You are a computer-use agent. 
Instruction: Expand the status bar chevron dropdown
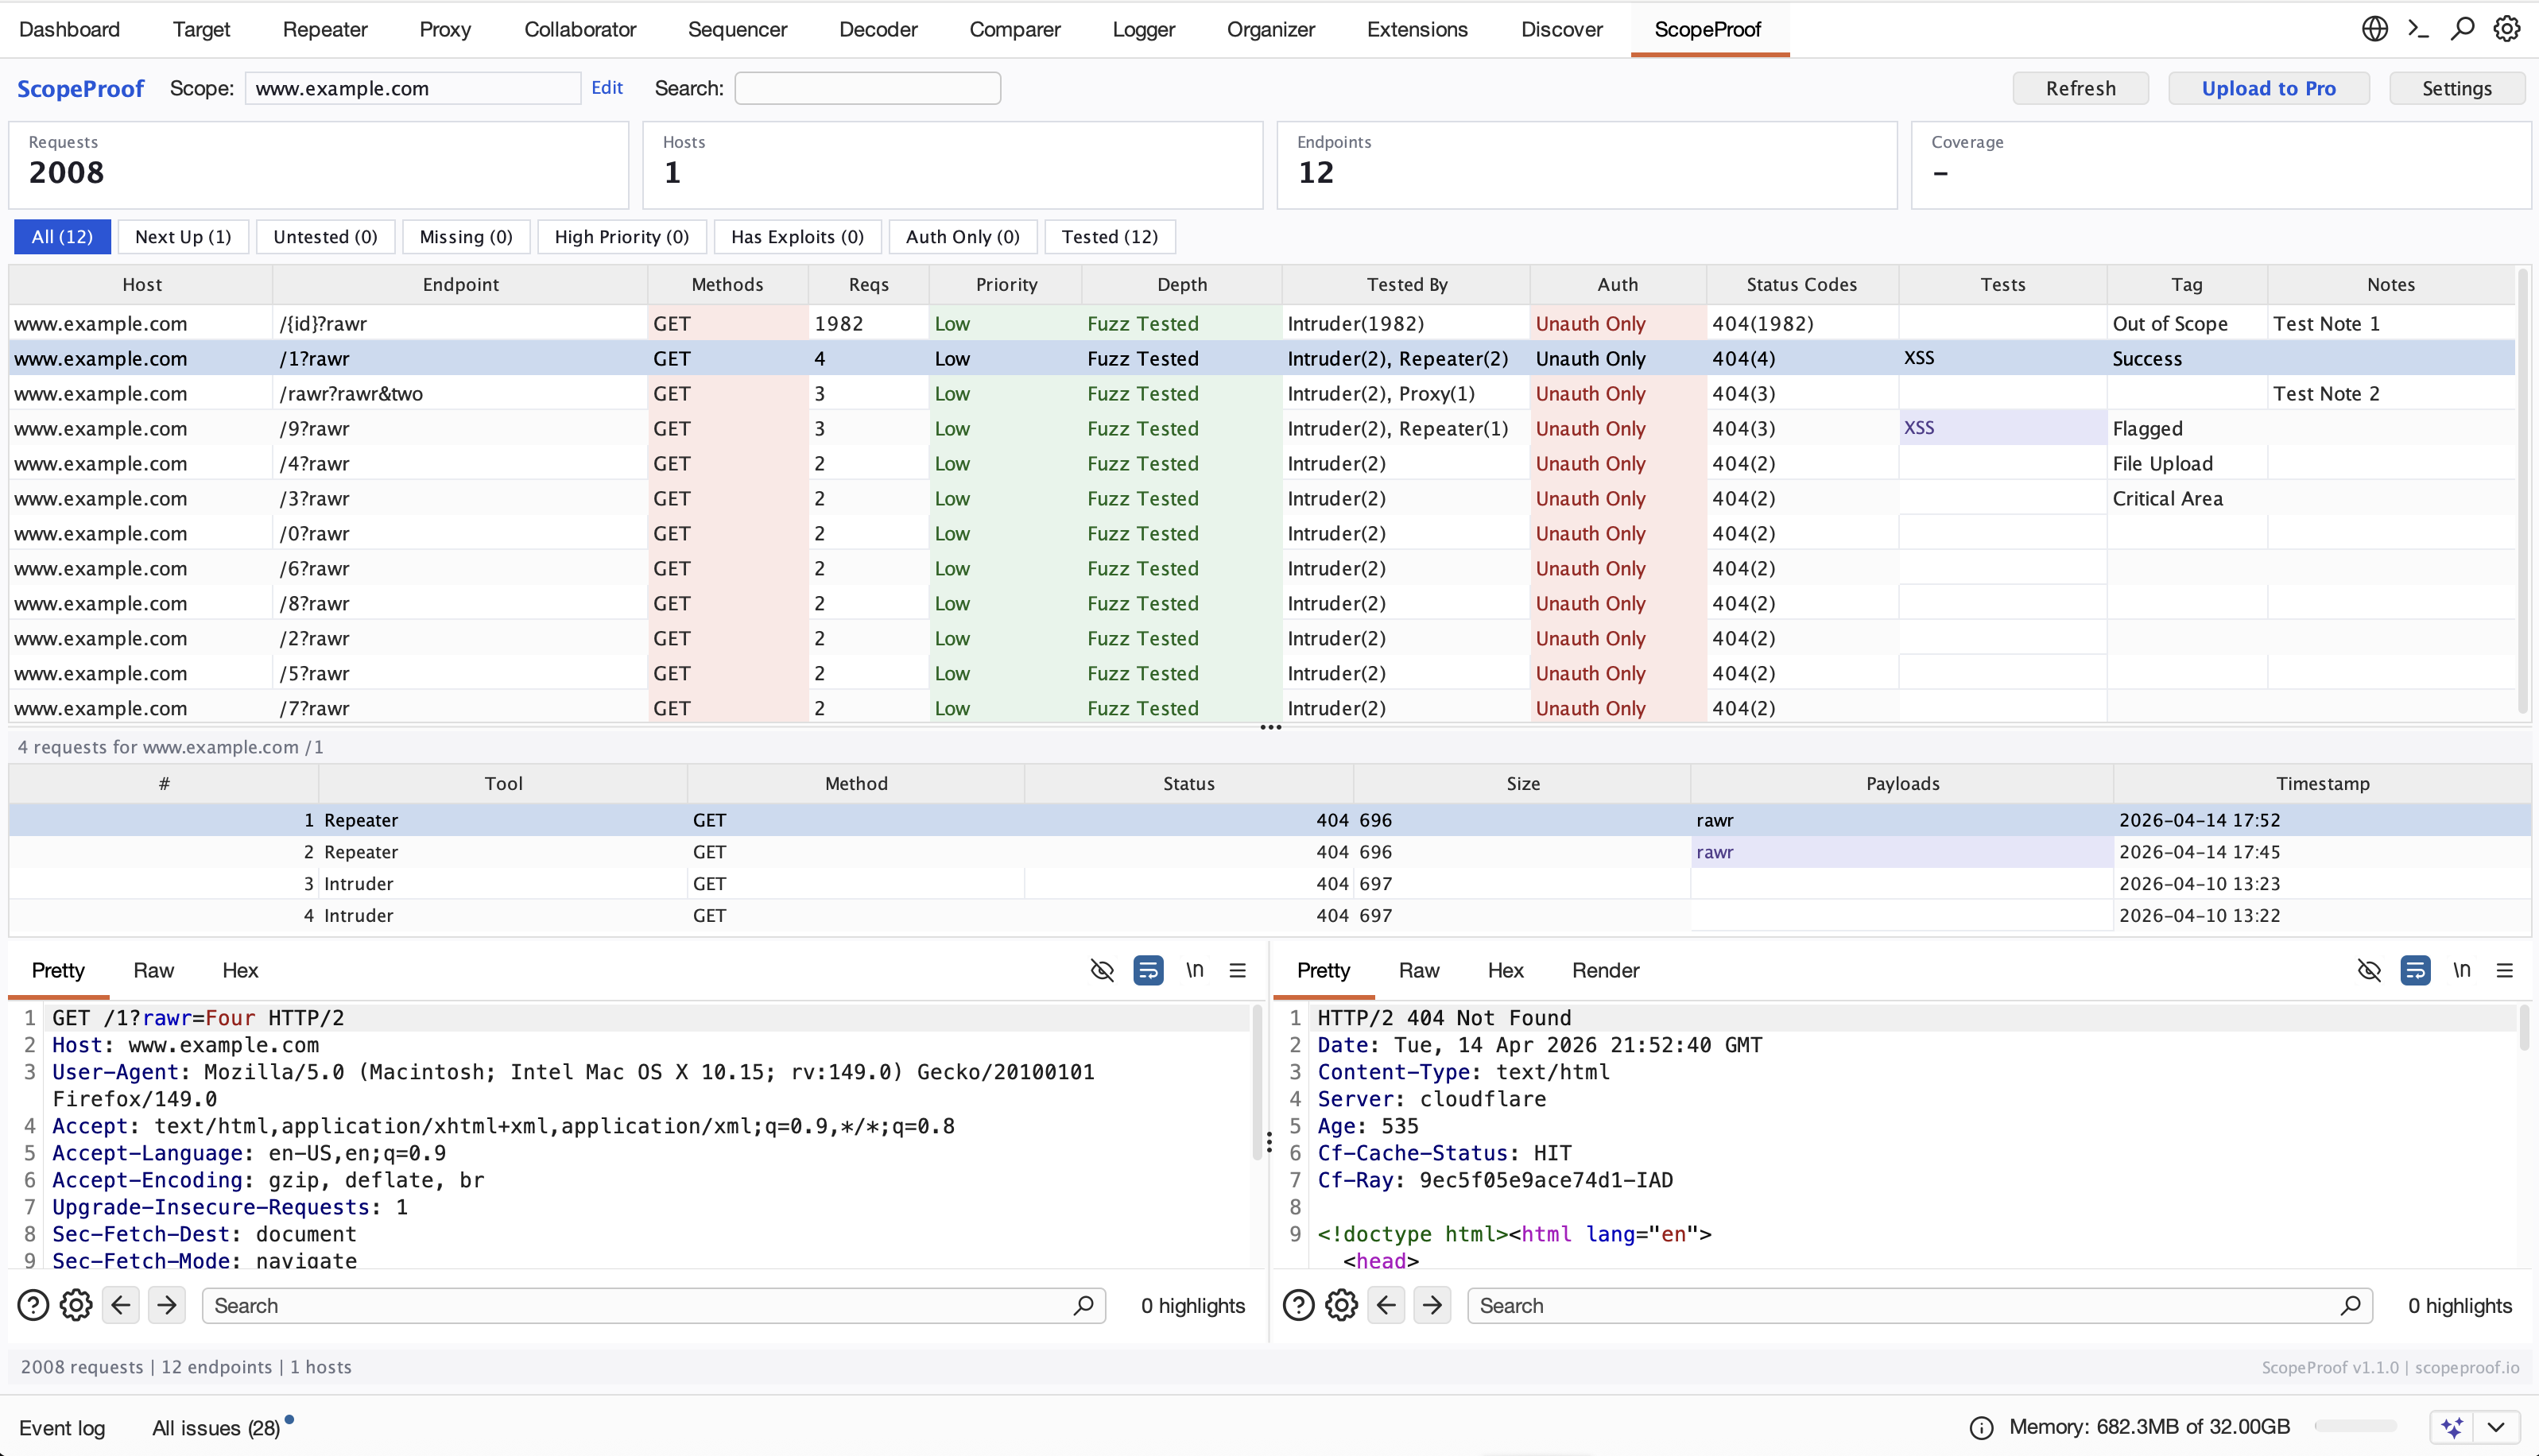coord(2496,1427)
